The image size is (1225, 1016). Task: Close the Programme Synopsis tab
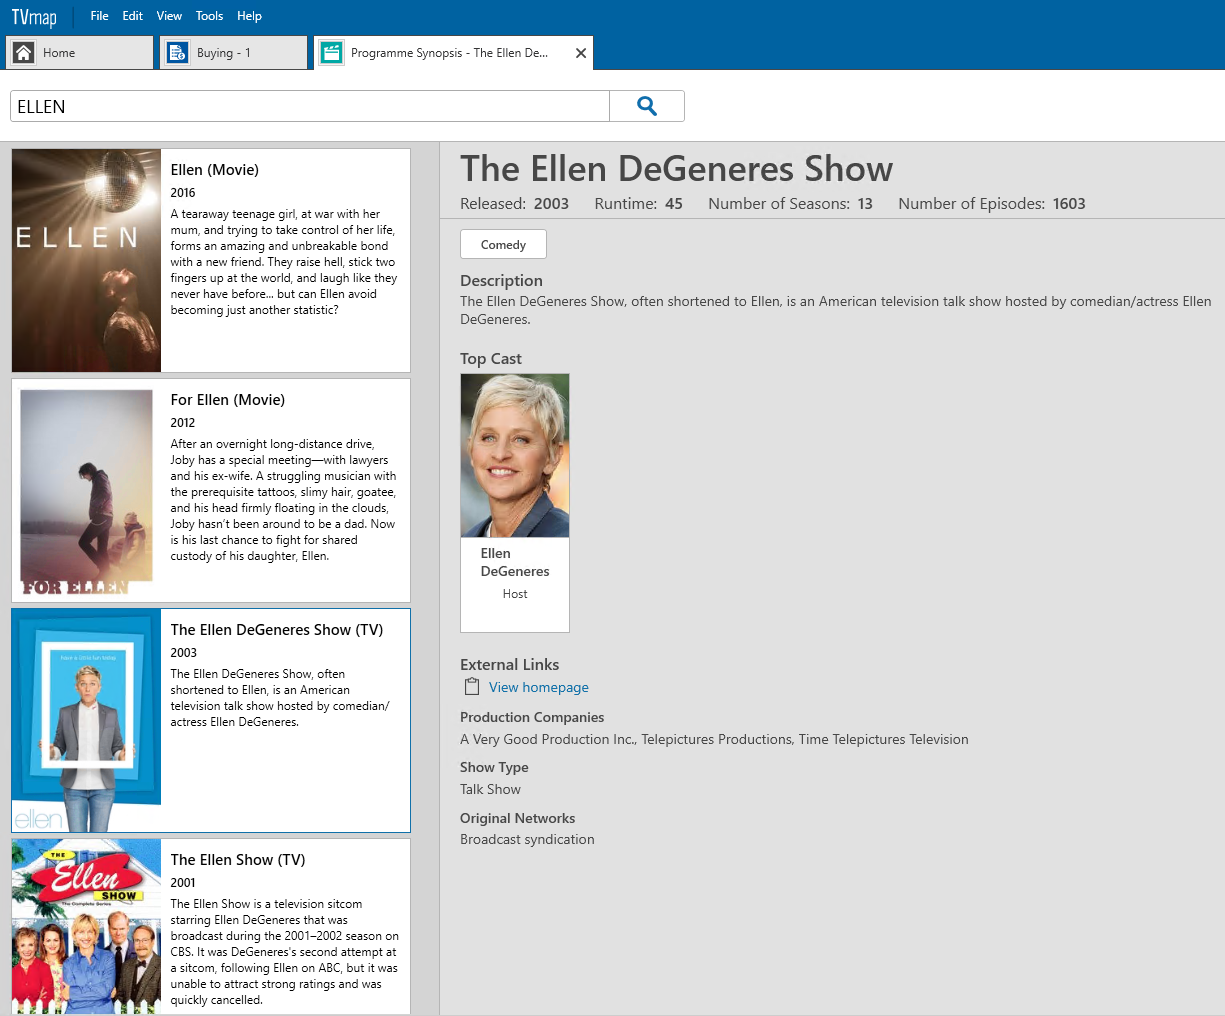[x=581, y=53]
